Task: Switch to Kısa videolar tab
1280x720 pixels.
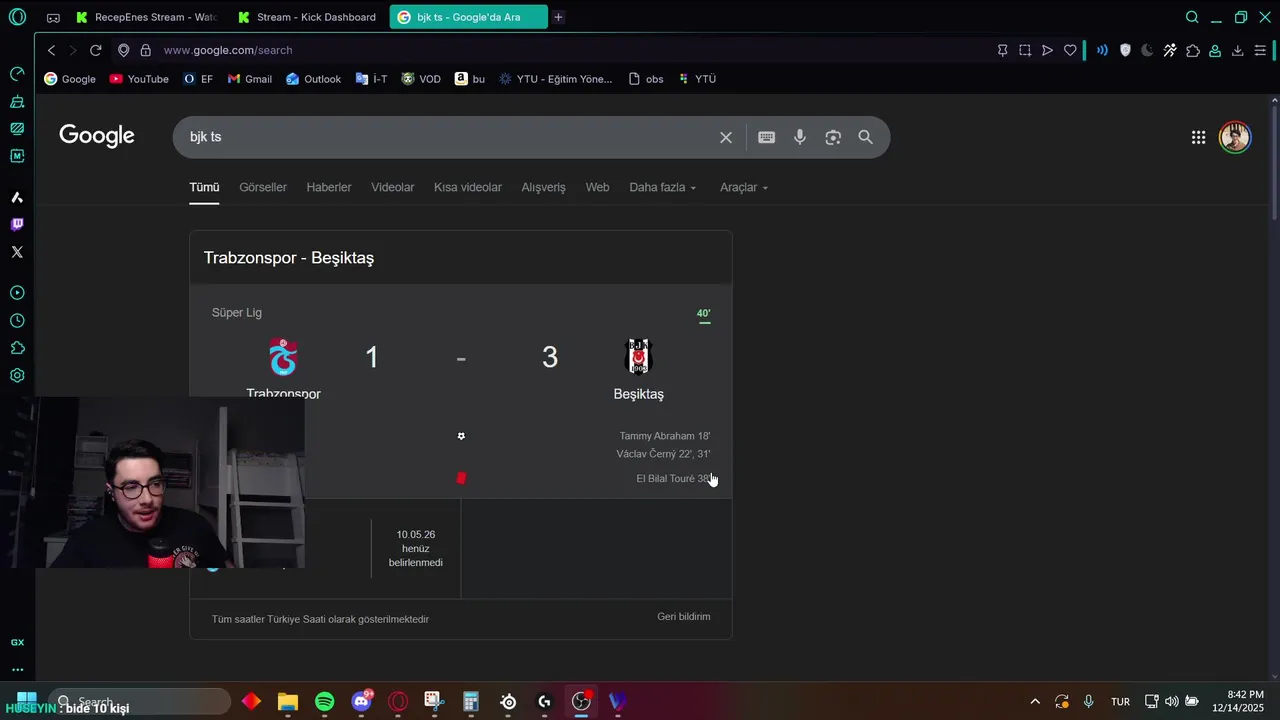Action: coord(468,187)
